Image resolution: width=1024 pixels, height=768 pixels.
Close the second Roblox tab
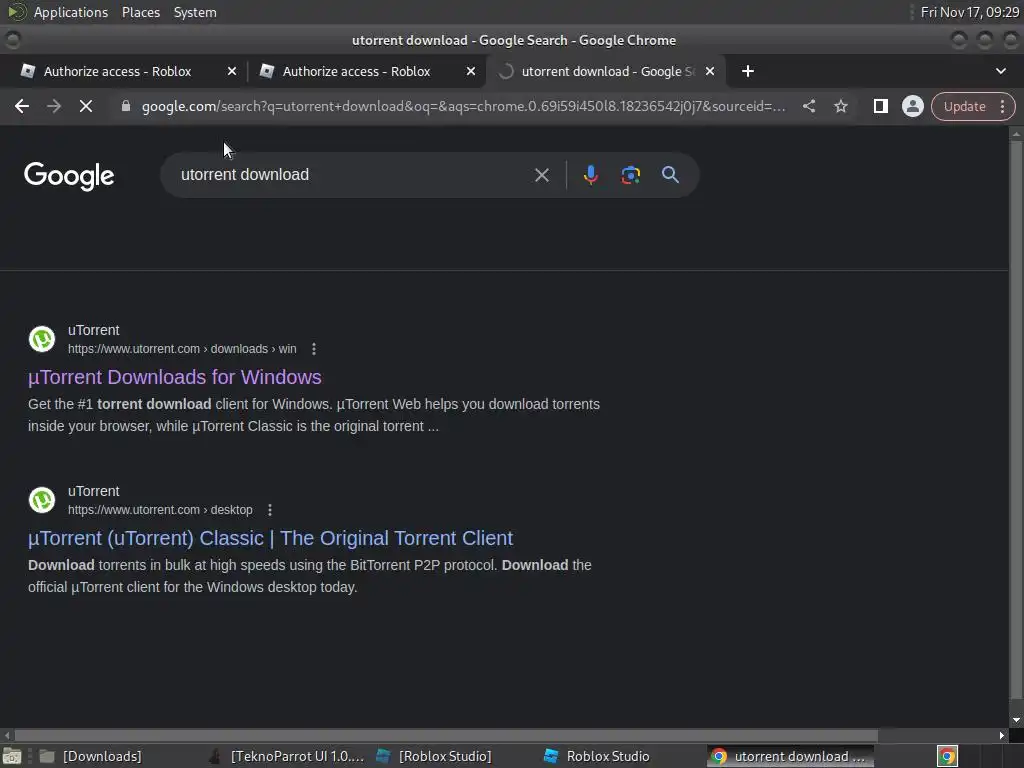tap(471, 71)
